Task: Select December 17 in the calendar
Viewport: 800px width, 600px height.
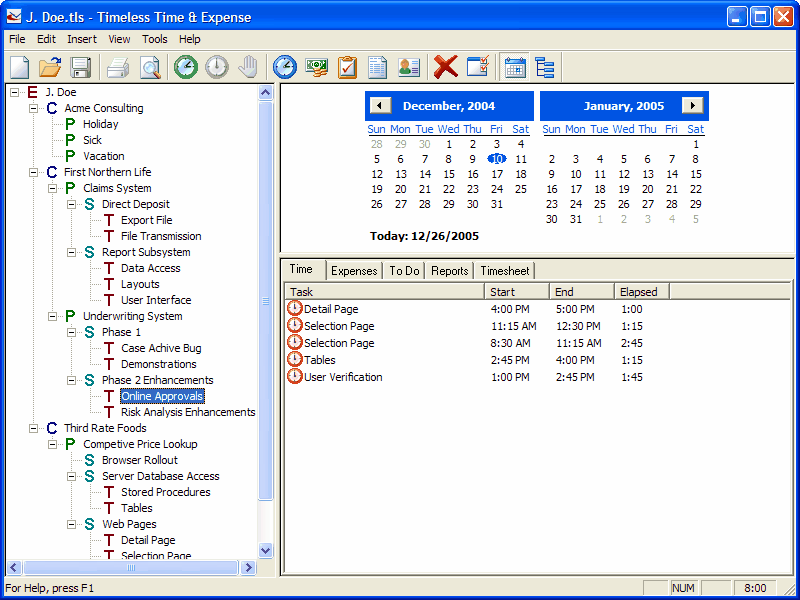Action: click(x=497, y=174)
